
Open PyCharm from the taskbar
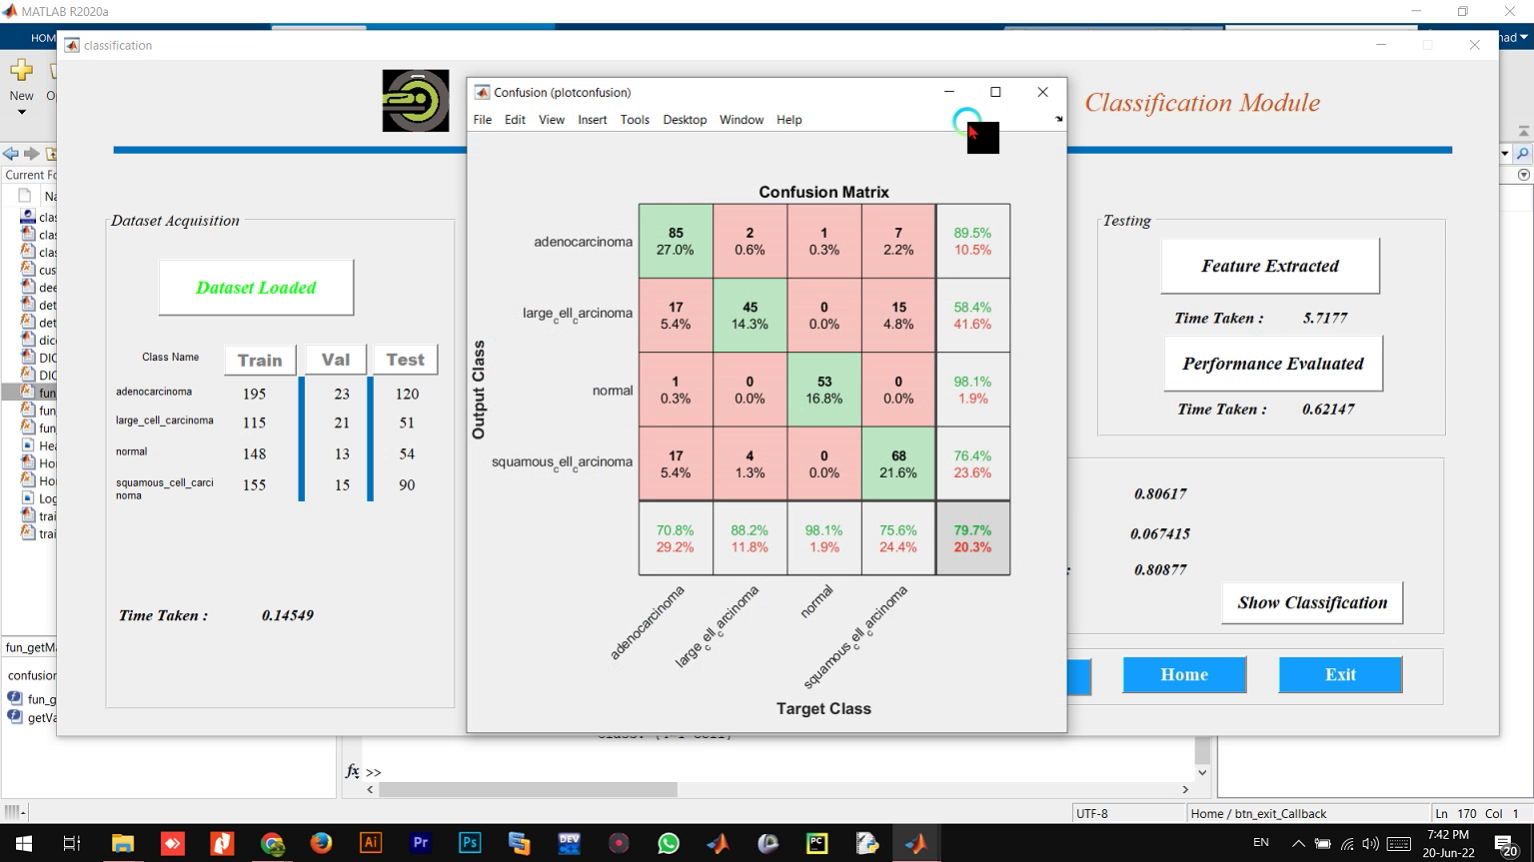pos(817,843)
